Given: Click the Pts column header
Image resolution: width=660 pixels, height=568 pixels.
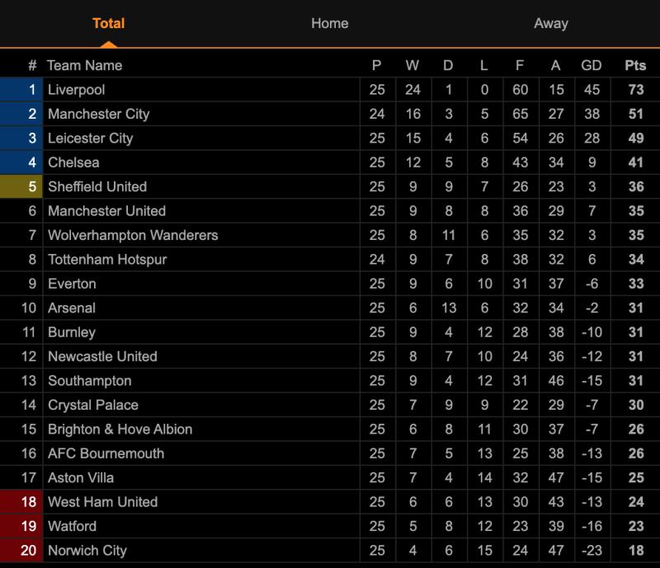Looking at the screenshot, I should coord(635,65).
